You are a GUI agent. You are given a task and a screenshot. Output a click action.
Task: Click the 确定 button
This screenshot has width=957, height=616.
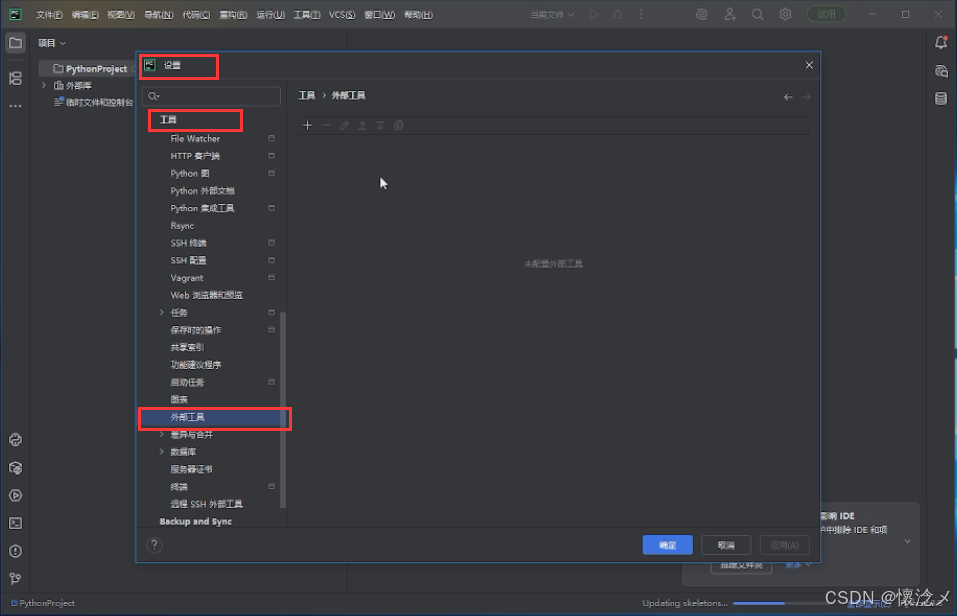[x=667, y=545]
